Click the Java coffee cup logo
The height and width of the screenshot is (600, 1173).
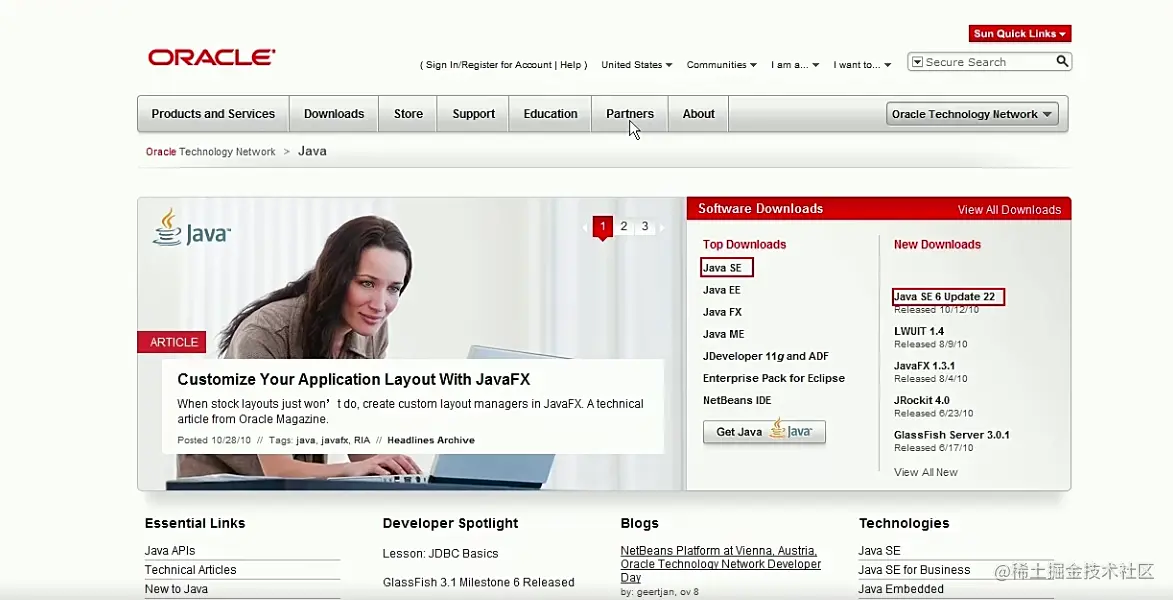tap(192, 227)
